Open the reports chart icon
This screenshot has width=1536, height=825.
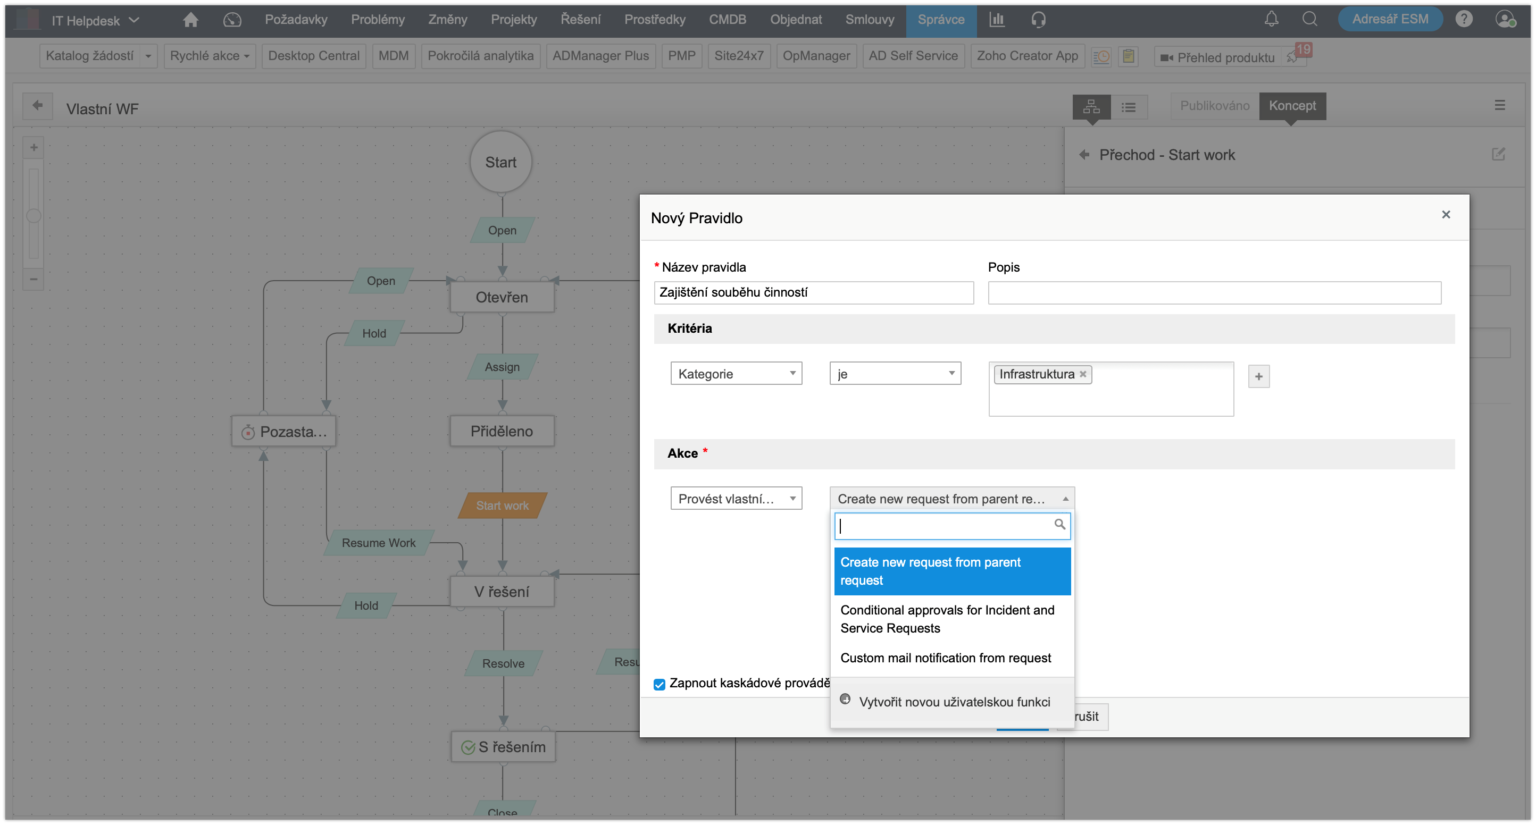point(997,20)
